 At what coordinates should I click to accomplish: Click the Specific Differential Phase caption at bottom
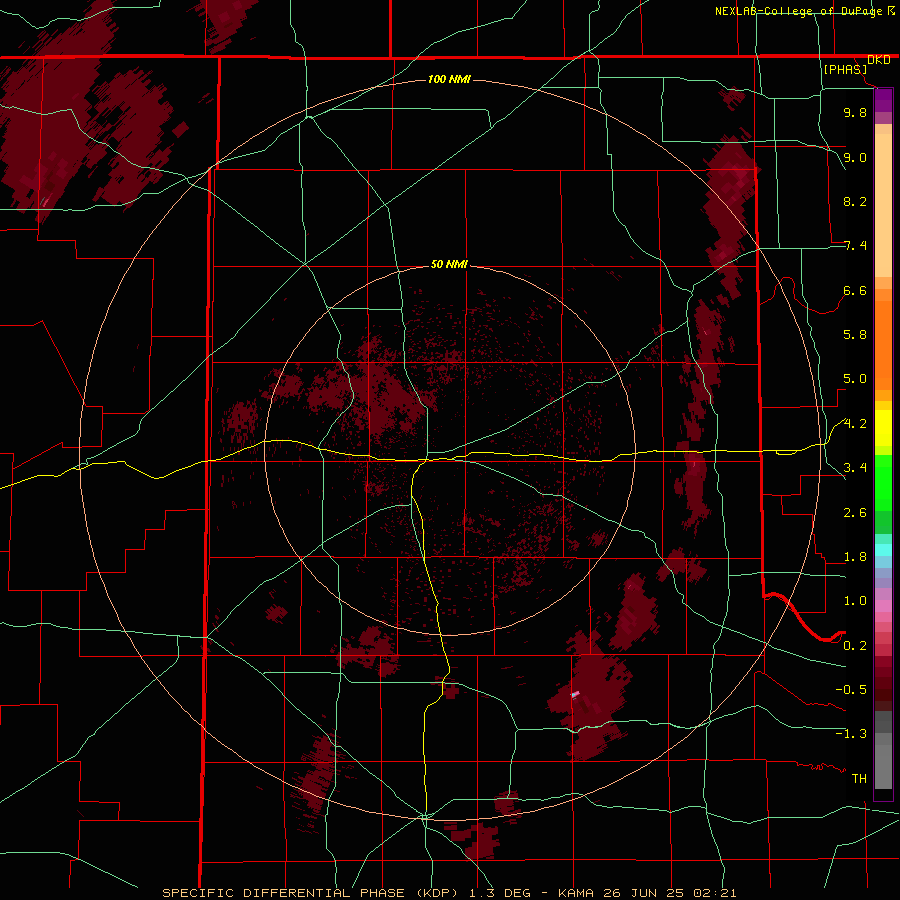click(x=449, y=893)
